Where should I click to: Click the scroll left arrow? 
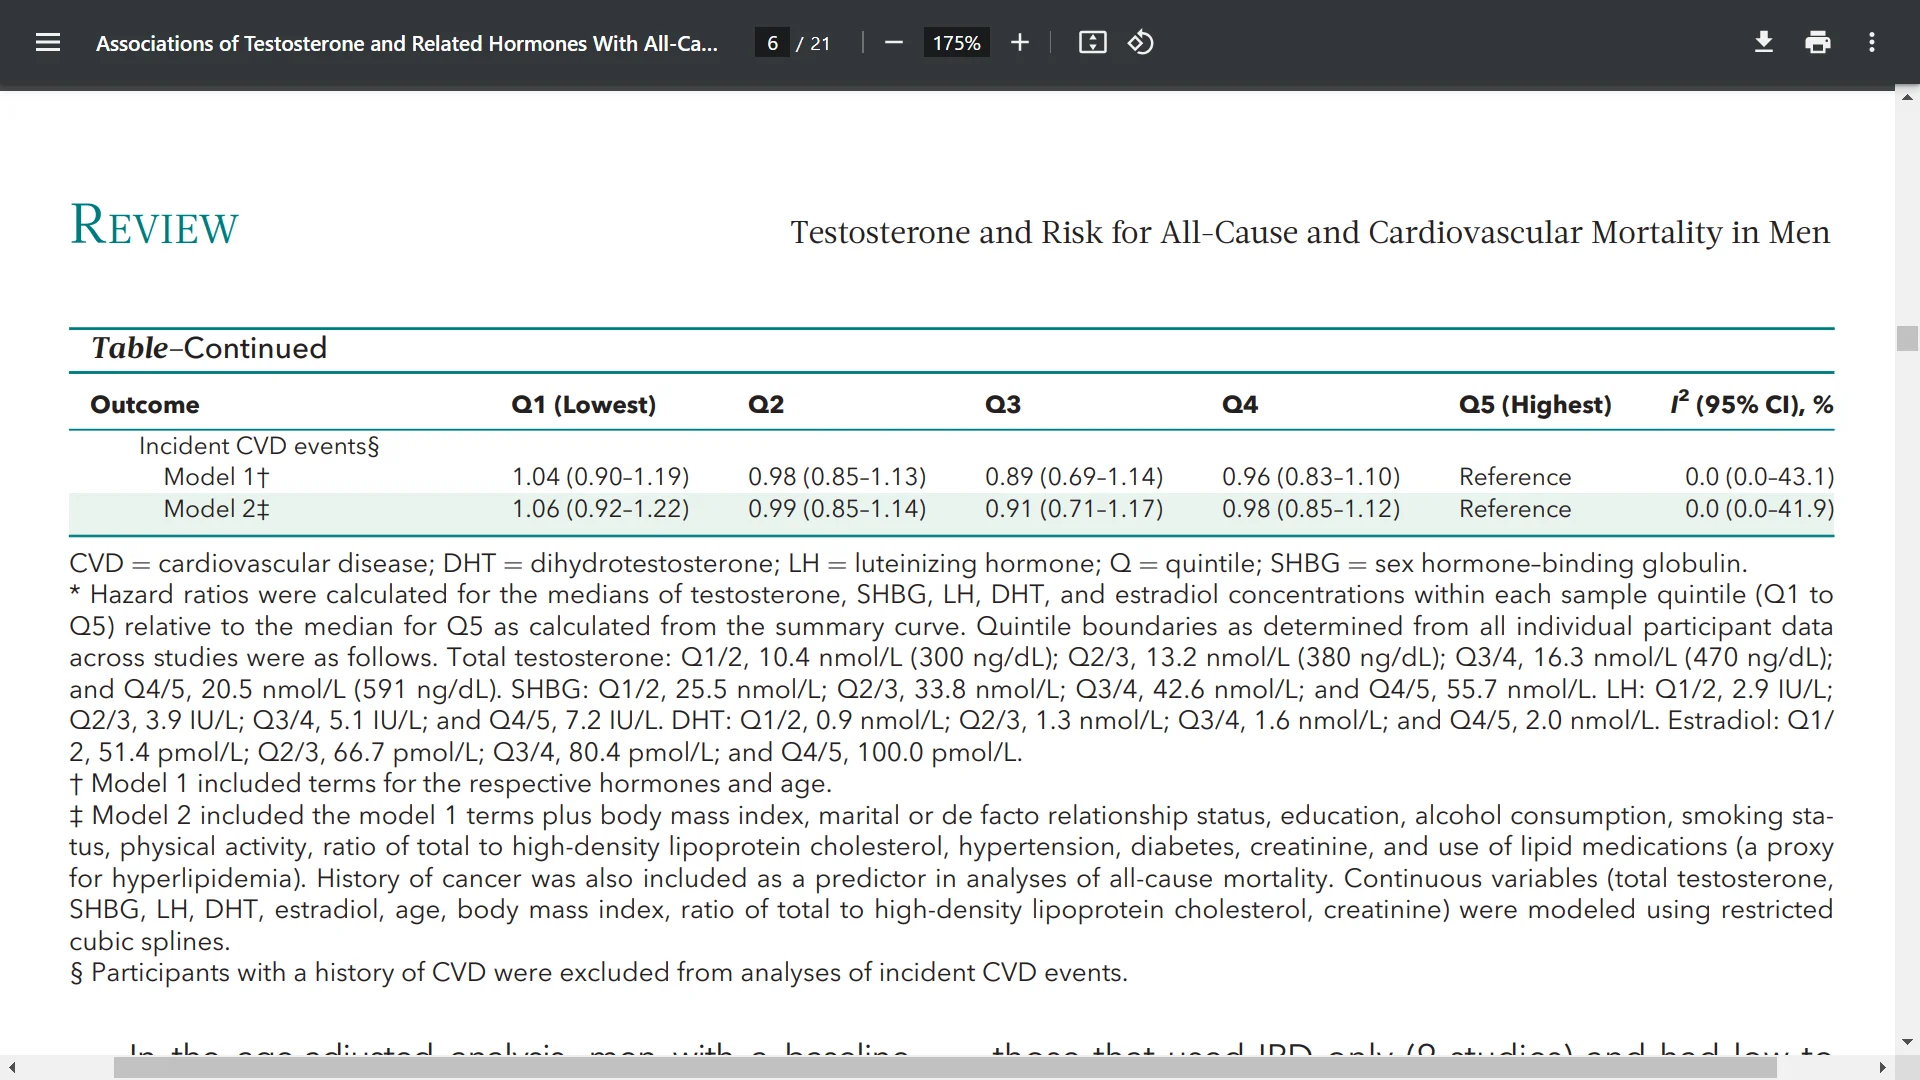click(11, 1068)
